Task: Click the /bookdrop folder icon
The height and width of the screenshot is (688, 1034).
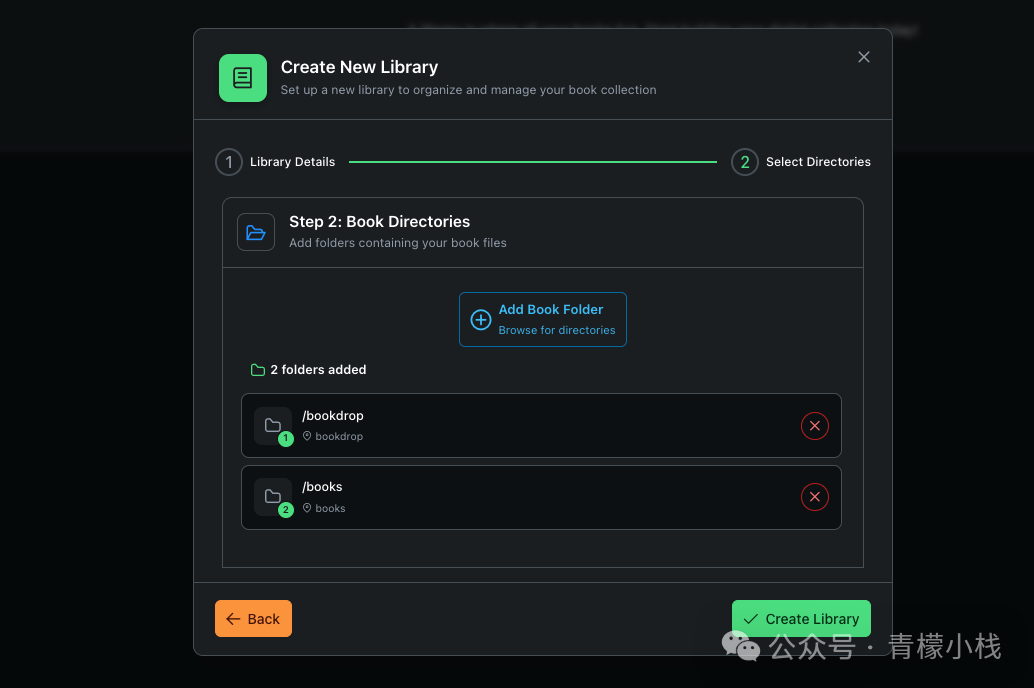Action: tap(272, 425)
